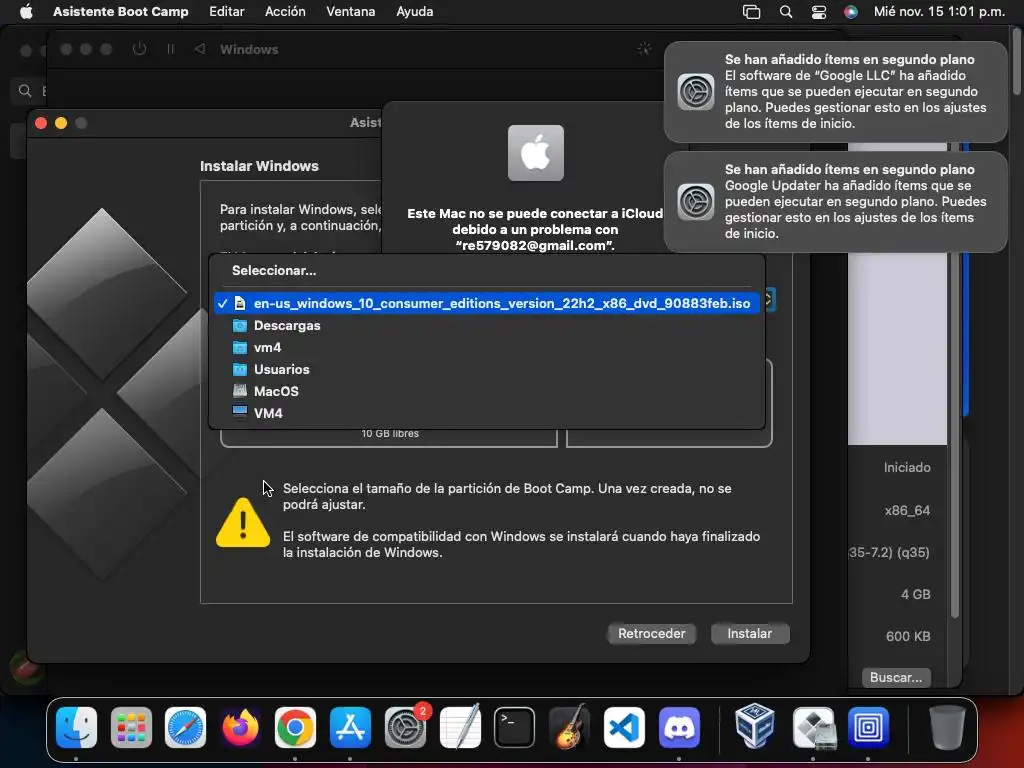Open Siri from the menu bar
The image size is (1024, 768).
(851, 12)
